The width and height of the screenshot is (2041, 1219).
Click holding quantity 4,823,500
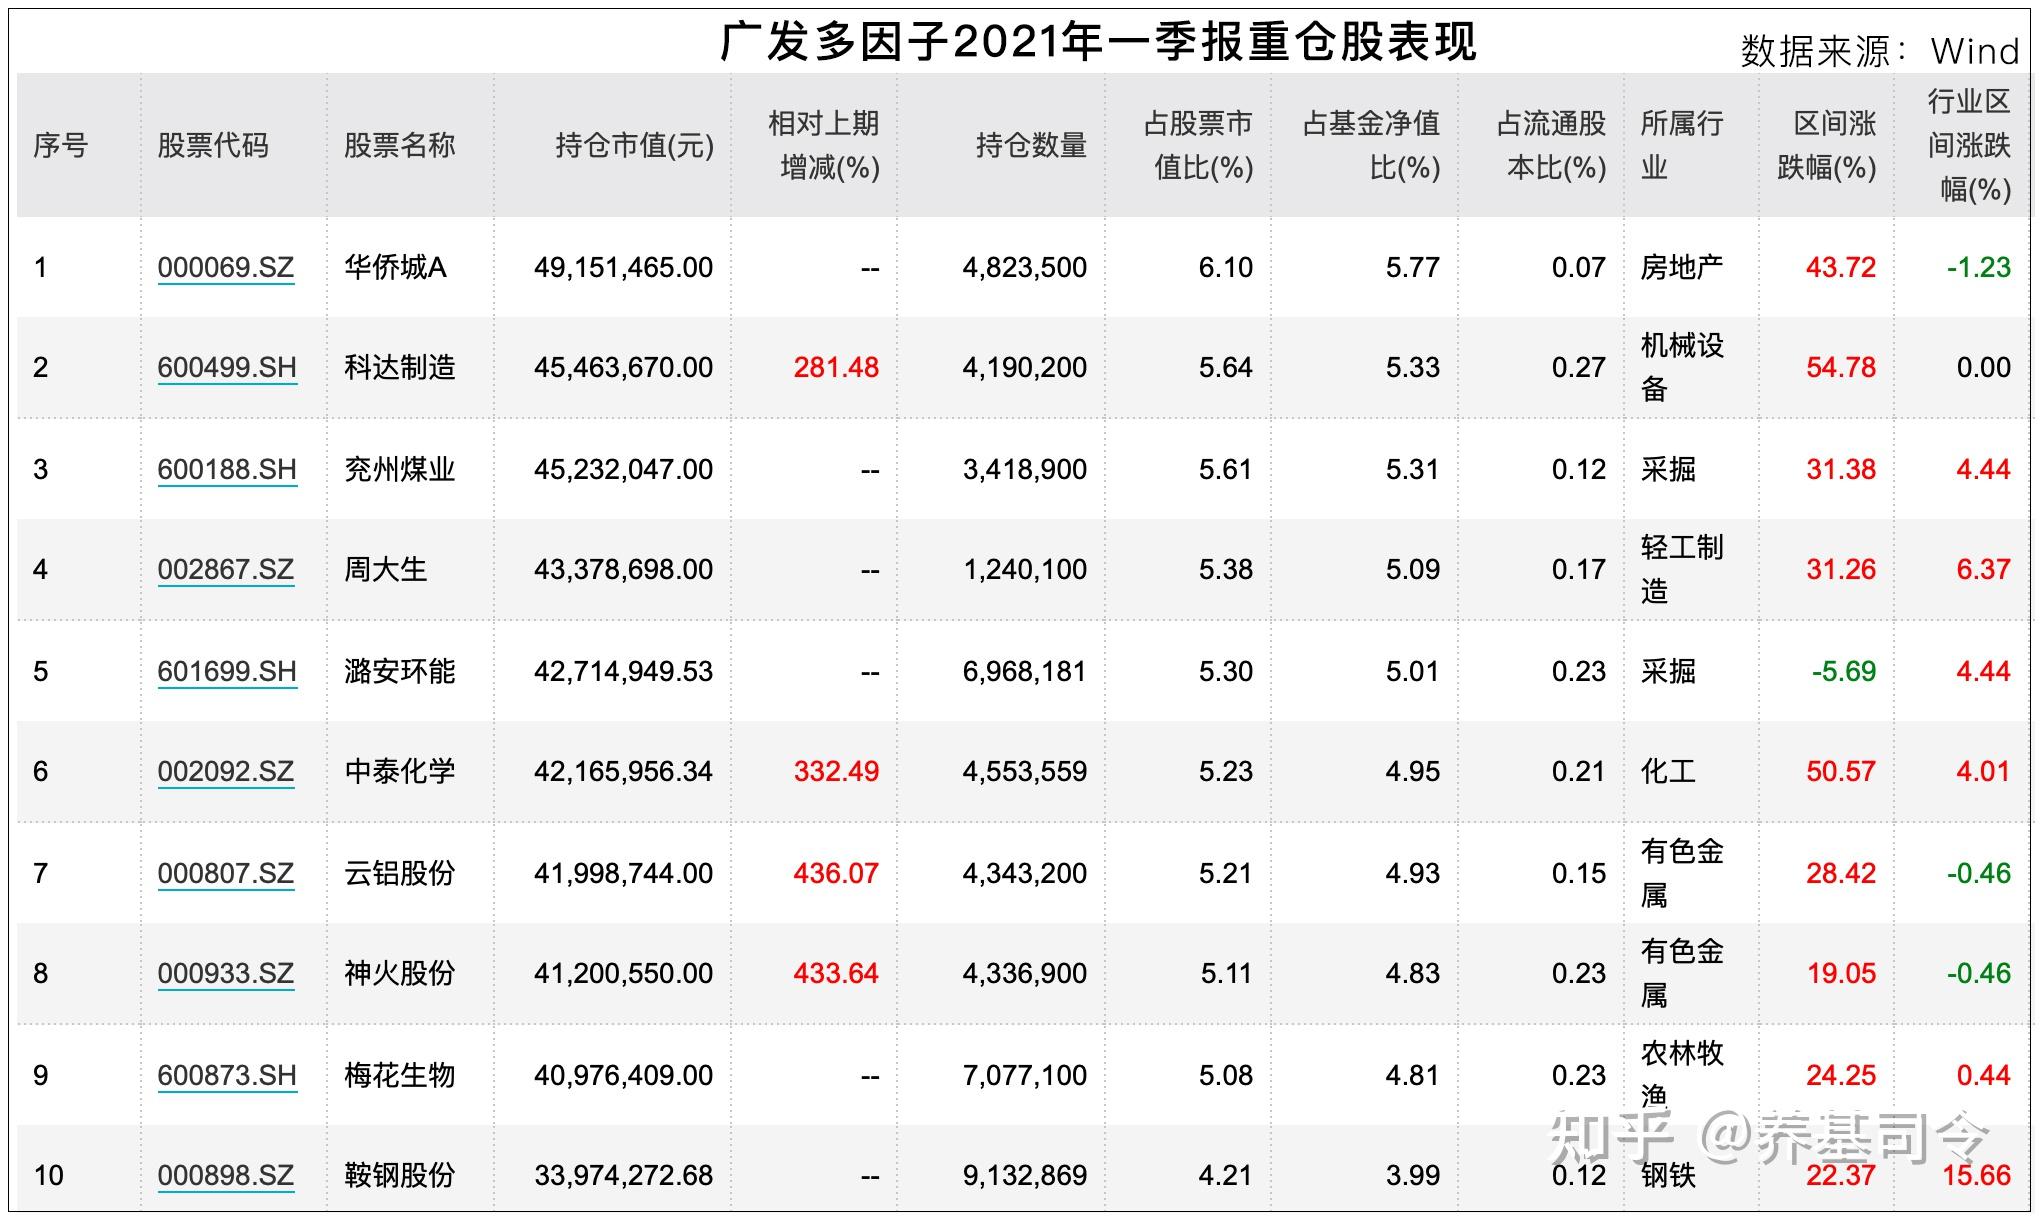pyautogui.click(x=1025, y=268)
